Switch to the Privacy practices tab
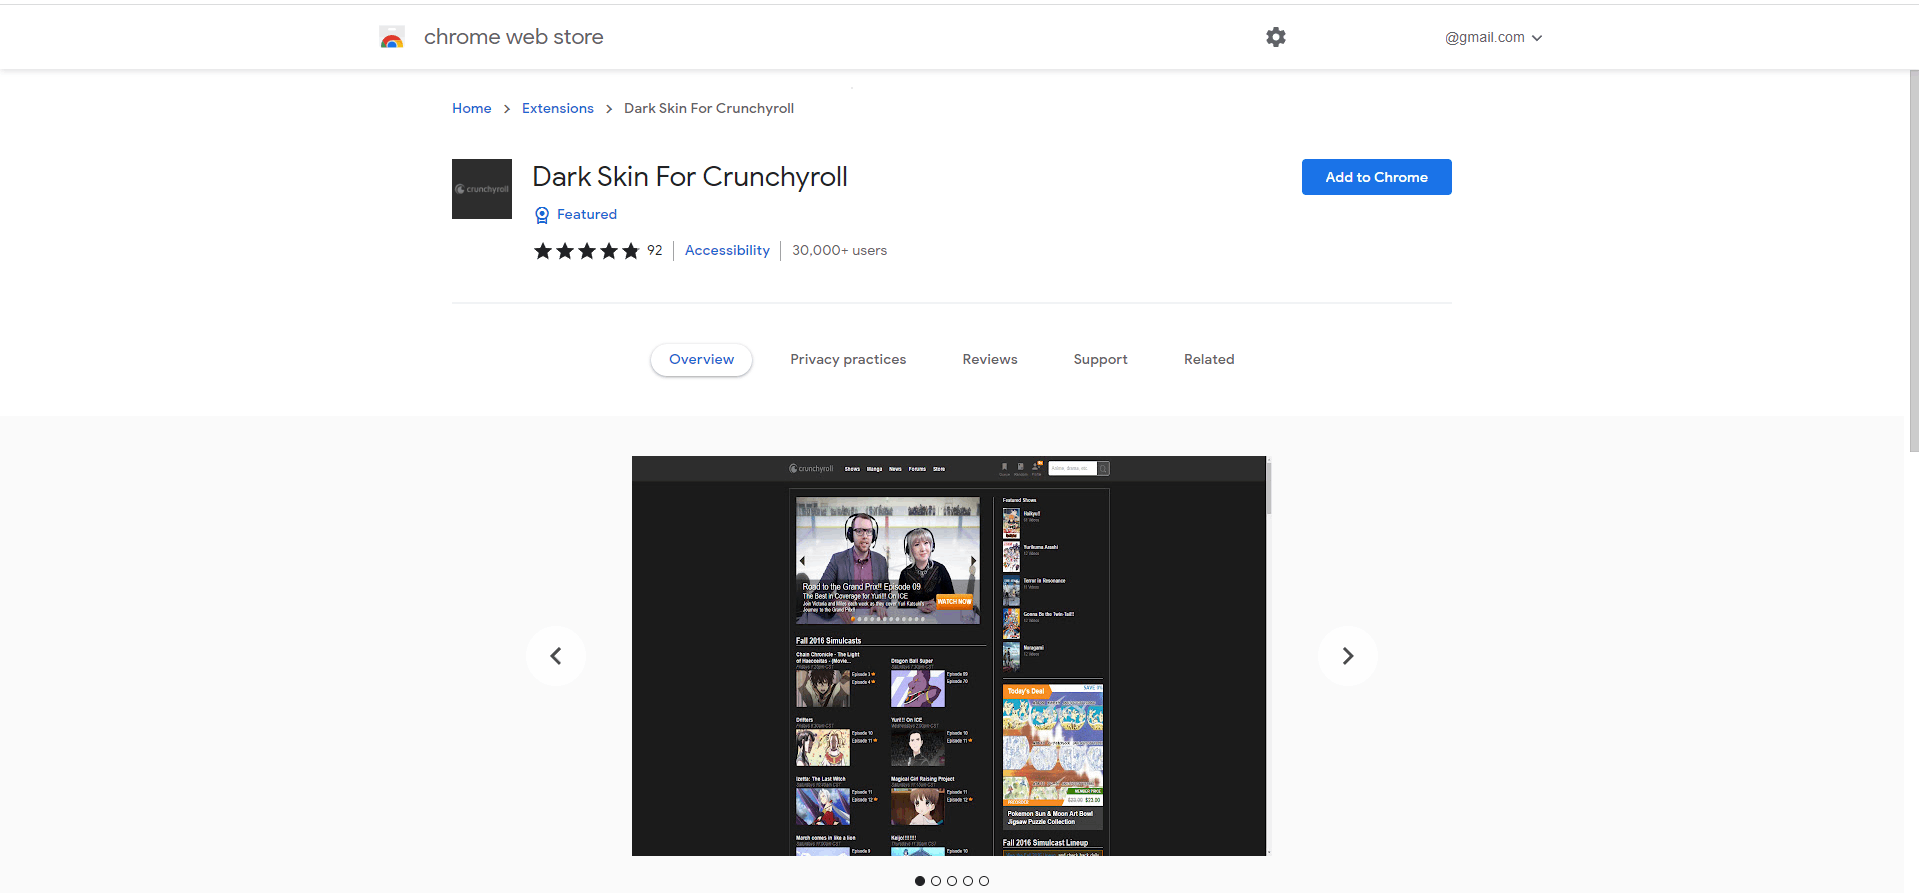Image resolution: width=1919 pixels, height=893 pixels. pos(848,359)
